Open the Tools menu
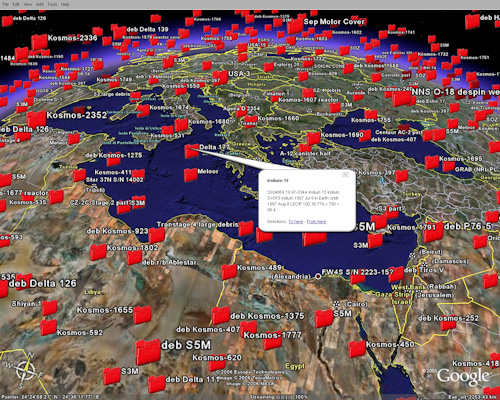The image size is (500, 400). pos(52,4)
